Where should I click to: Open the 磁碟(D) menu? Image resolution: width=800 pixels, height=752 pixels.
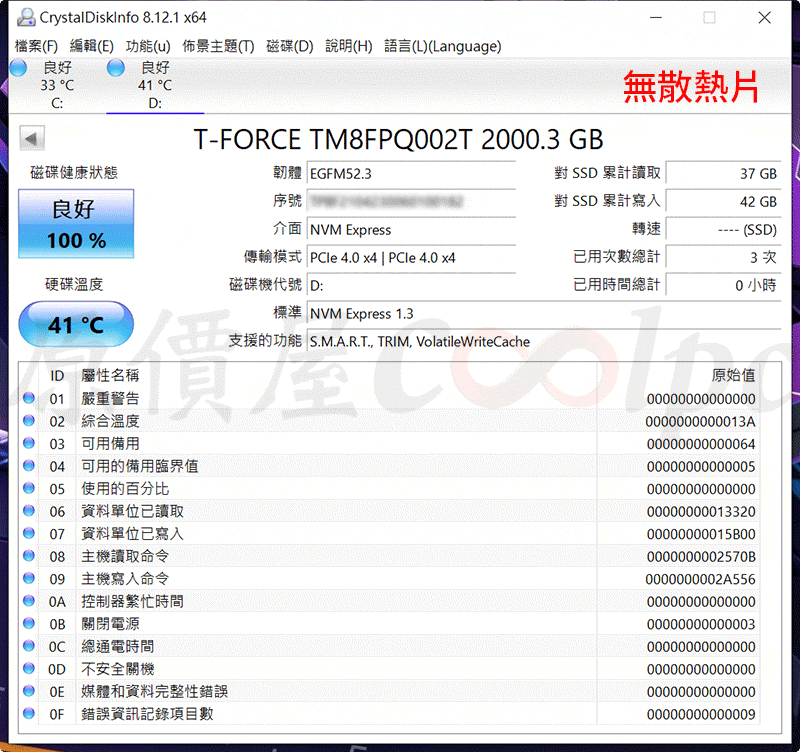pyautogui.click(x=290, y=46)
